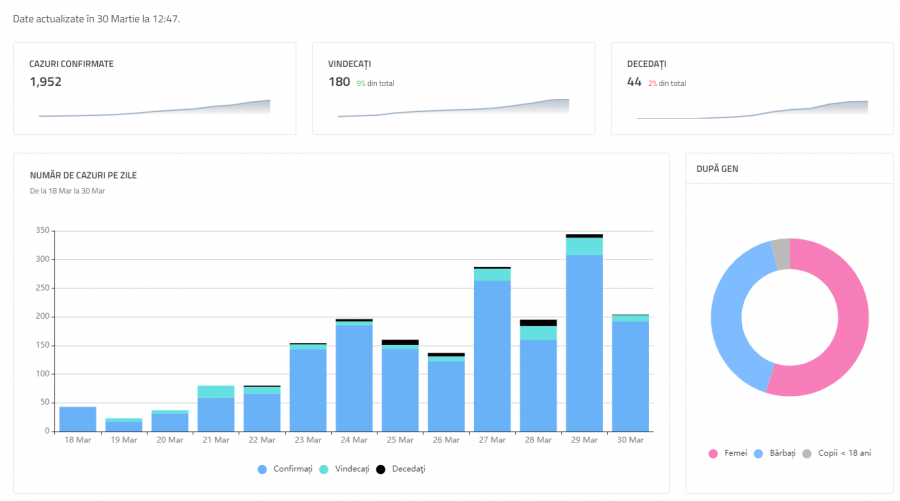Screen dimensions: 900x501
Task: Select the 27 Mar blue confirmed bar
Action: tap(492, 355)
